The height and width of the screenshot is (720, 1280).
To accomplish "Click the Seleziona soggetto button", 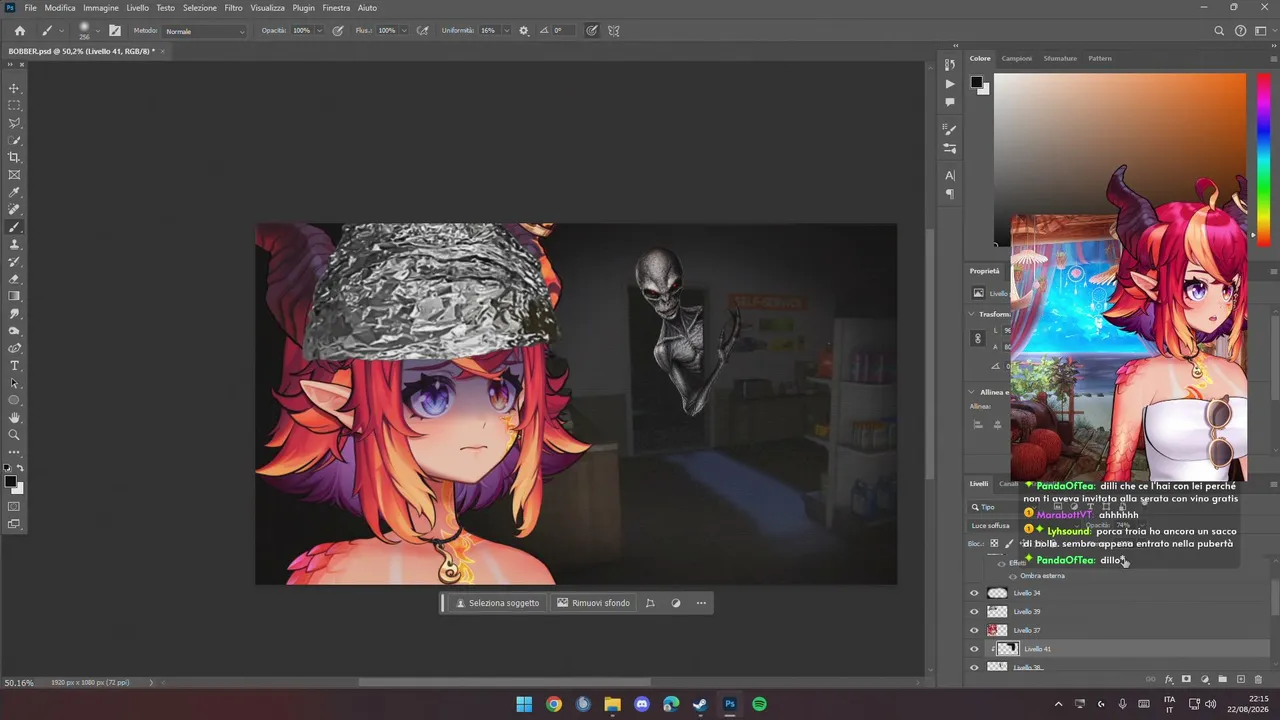I will click(x=497, y=603).
